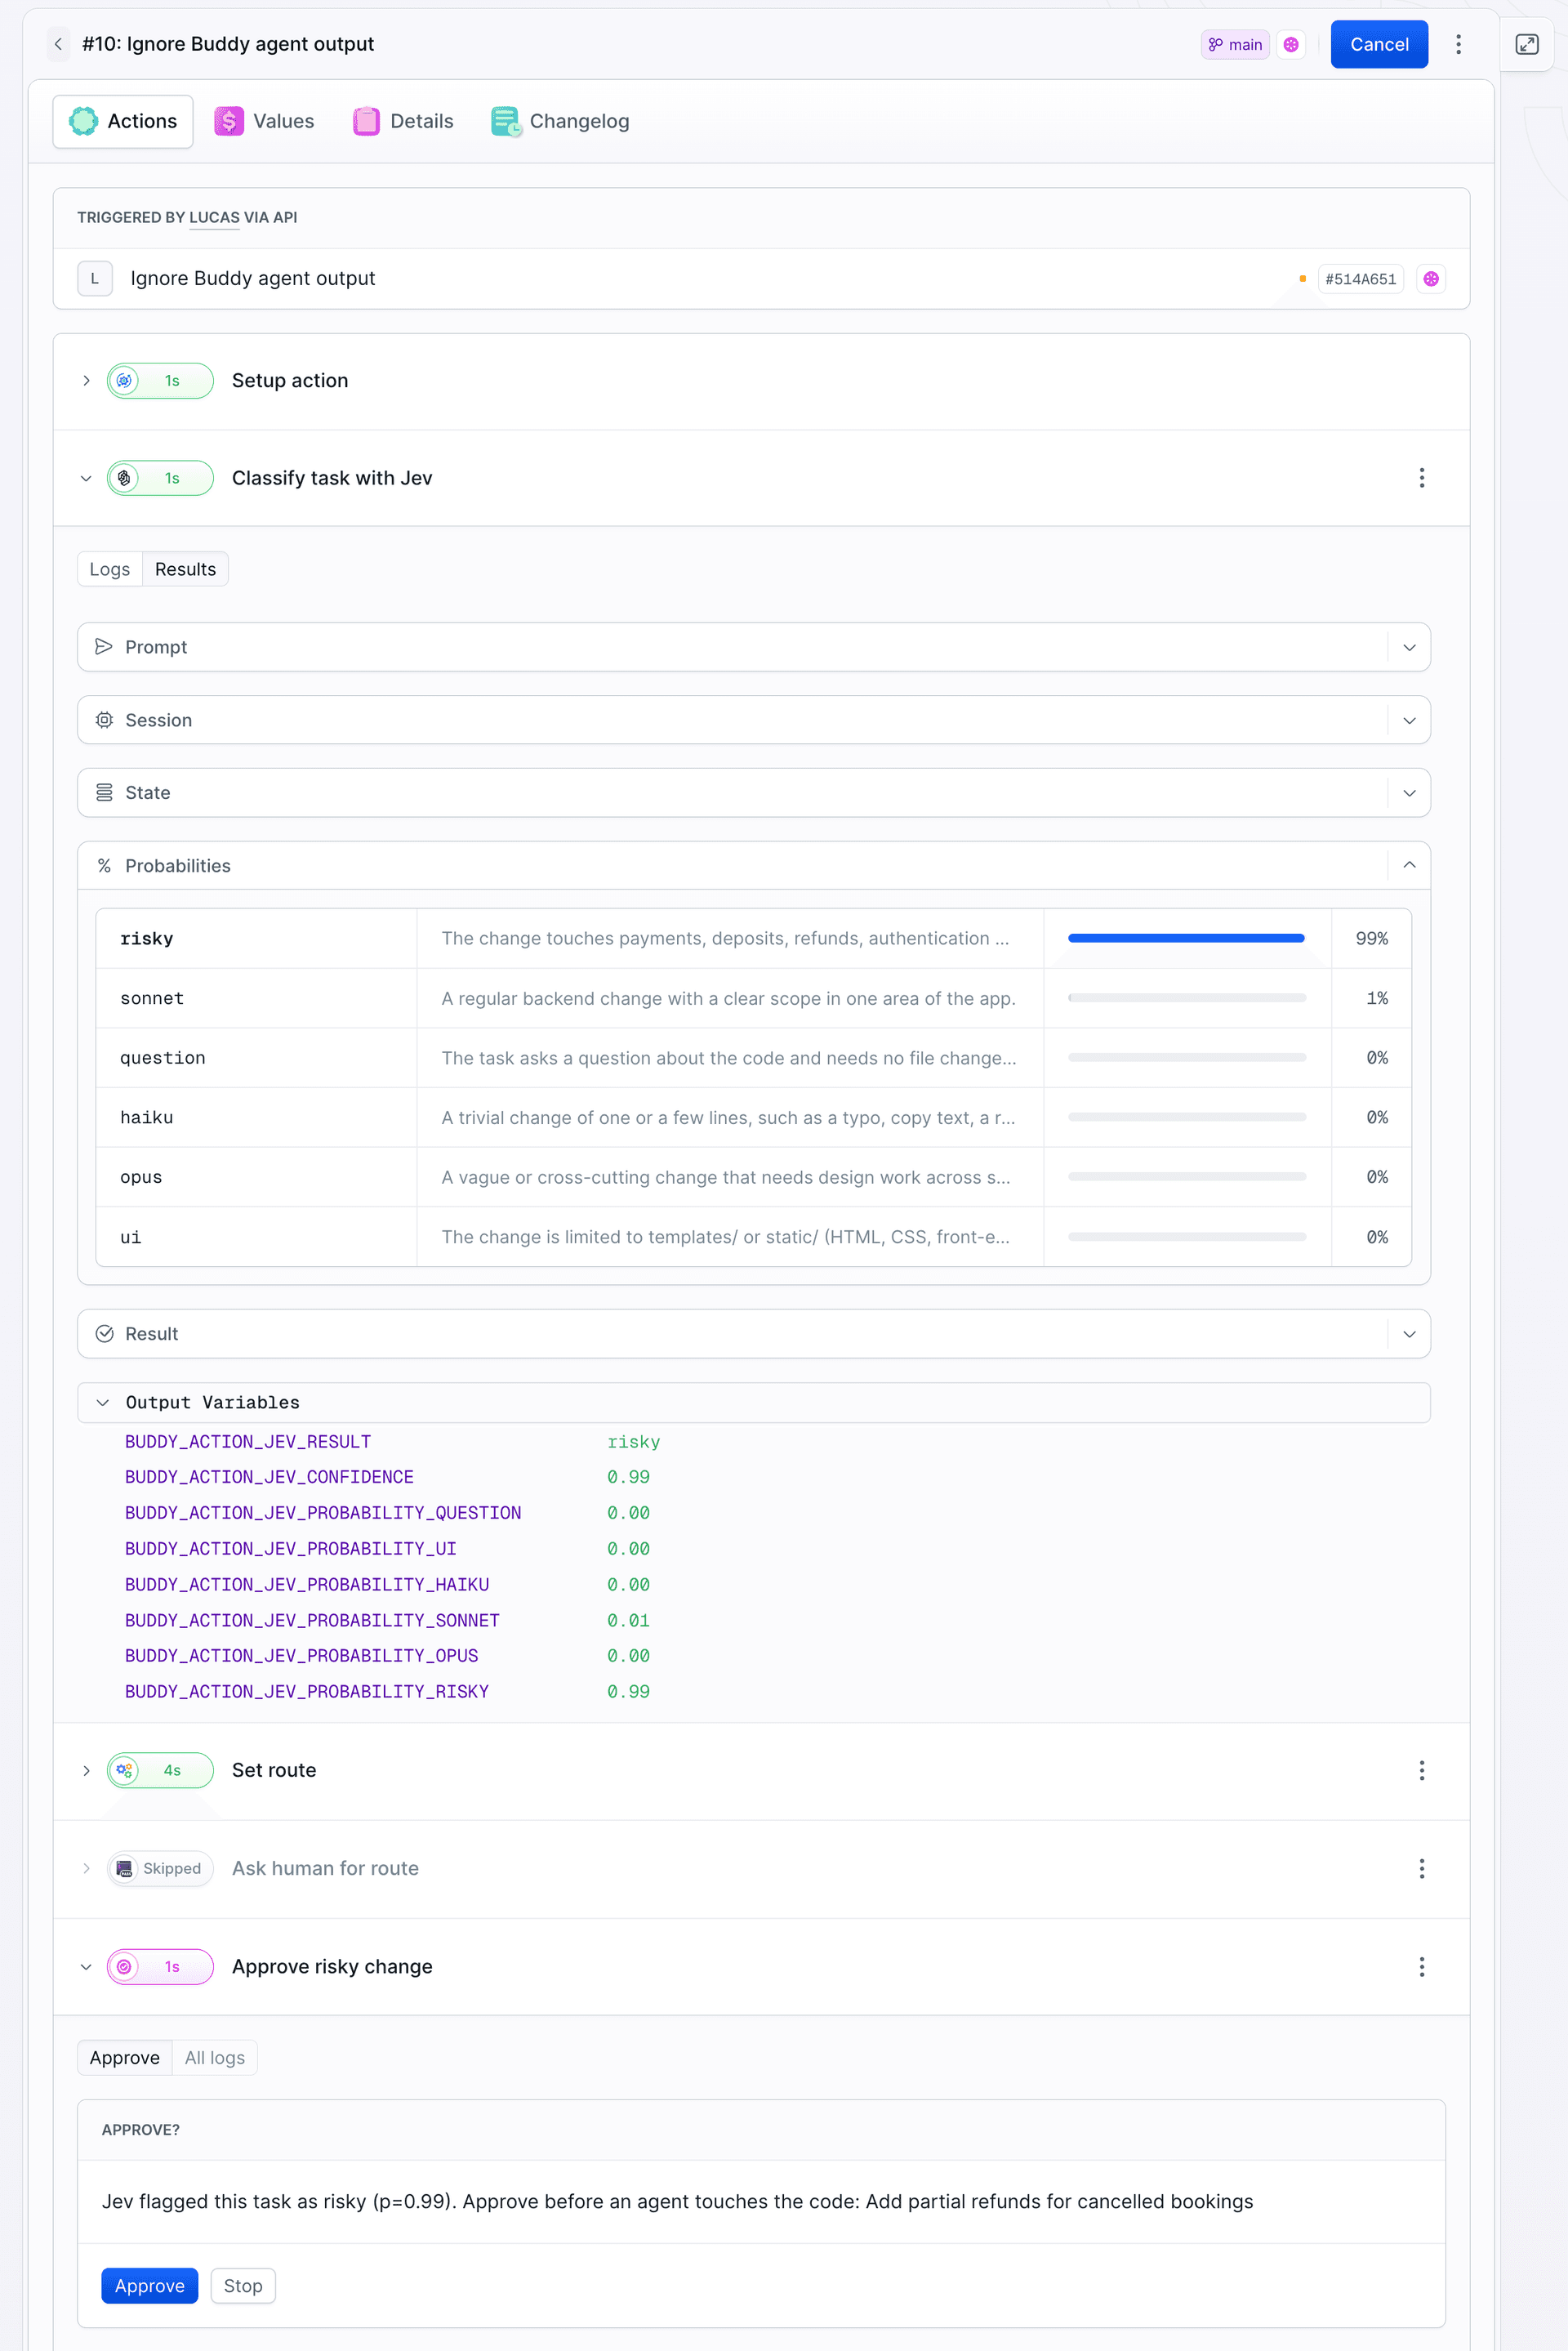The width and height of the screenshot is (1568, 2351).
Task: Click the Classify task with Jev status icon
Action: [x=124, y=479]
